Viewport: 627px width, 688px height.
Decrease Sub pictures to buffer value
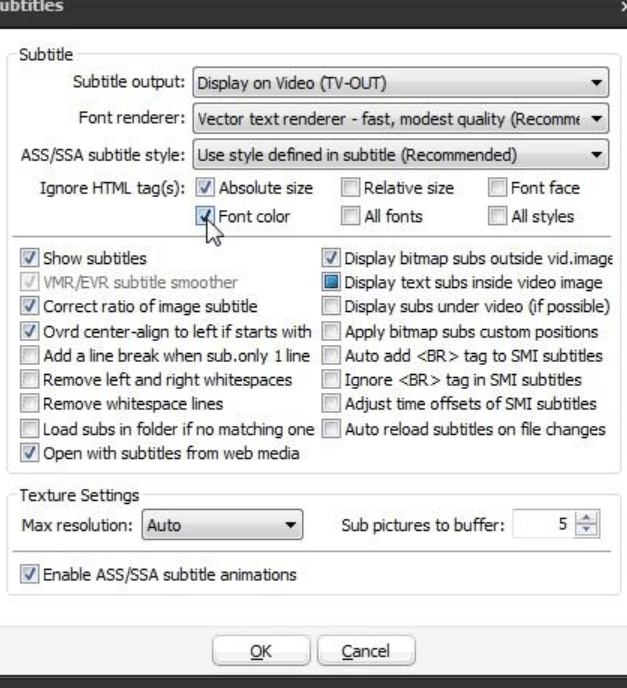[x=587, y=530]
